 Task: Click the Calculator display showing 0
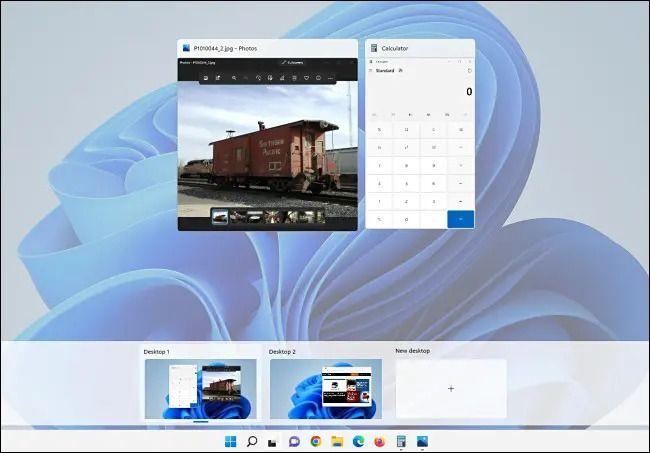tap(469, 92)
